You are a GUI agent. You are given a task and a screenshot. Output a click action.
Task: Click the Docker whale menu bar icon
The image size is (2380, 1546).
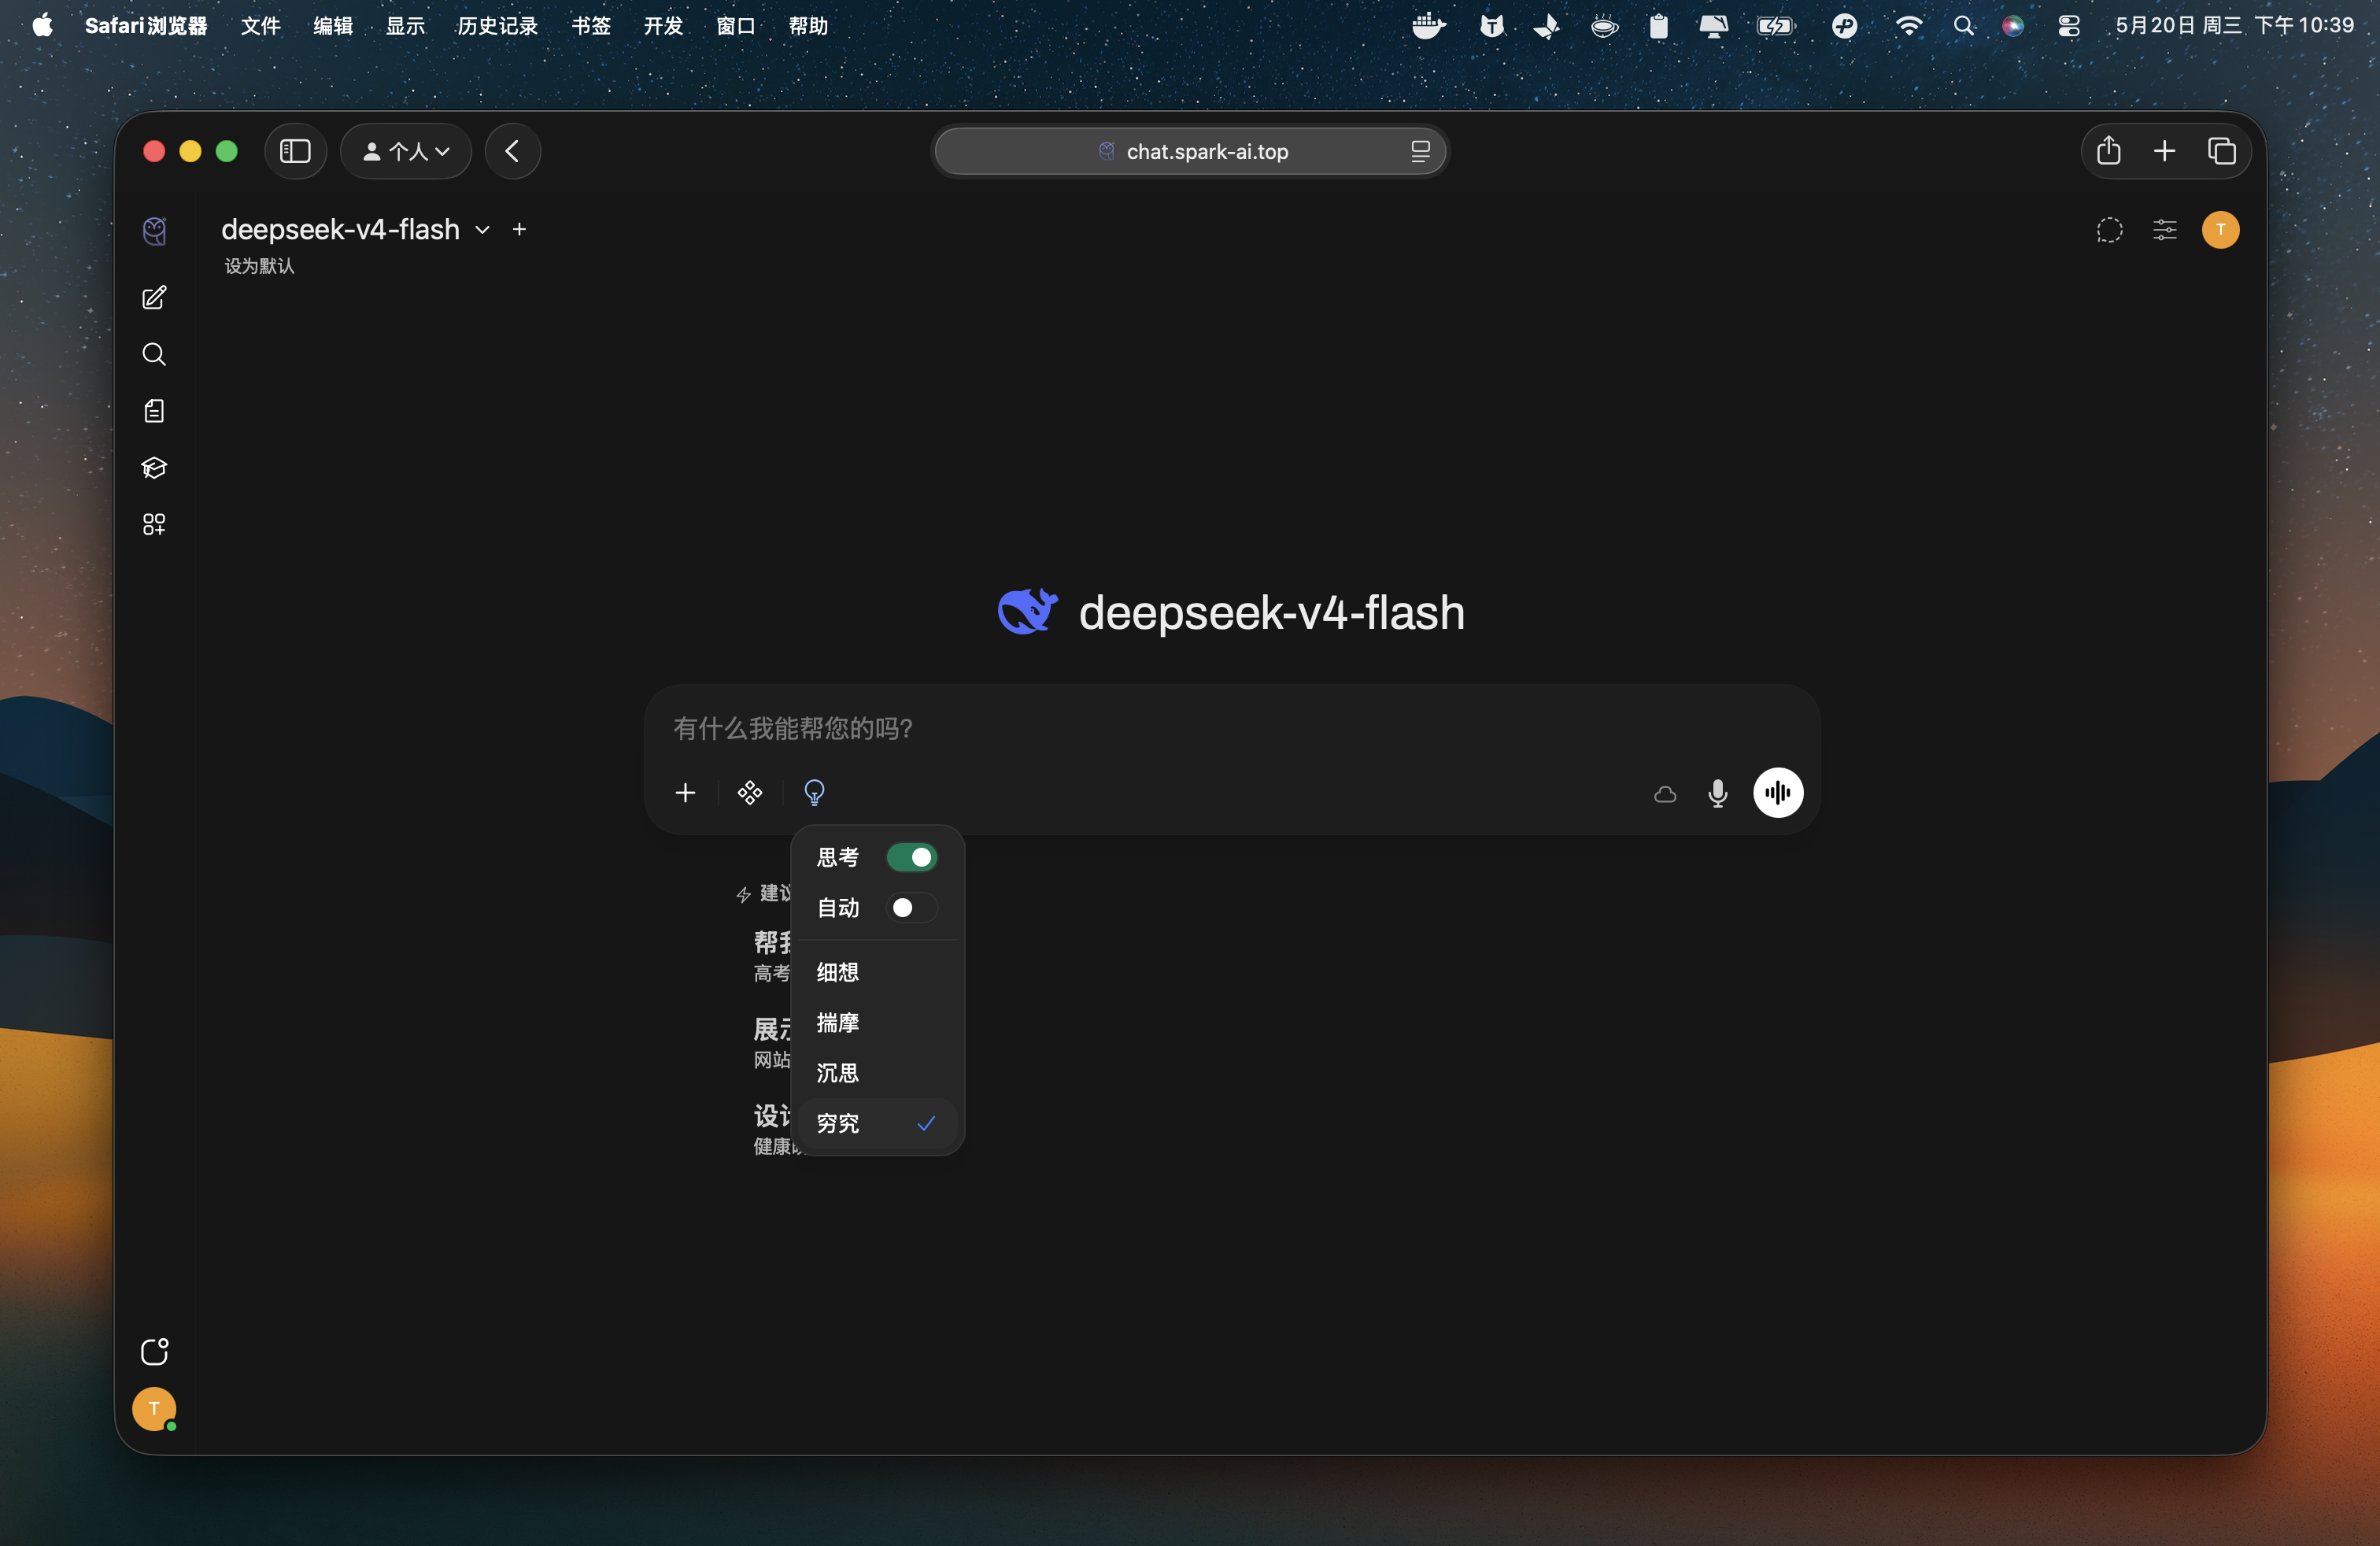point(1429,25)
